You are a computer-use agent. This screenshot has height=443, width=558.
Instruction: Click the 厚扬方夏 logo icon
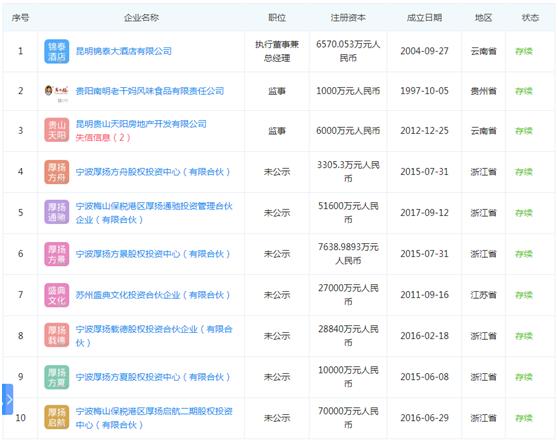(x=57, y=377)
